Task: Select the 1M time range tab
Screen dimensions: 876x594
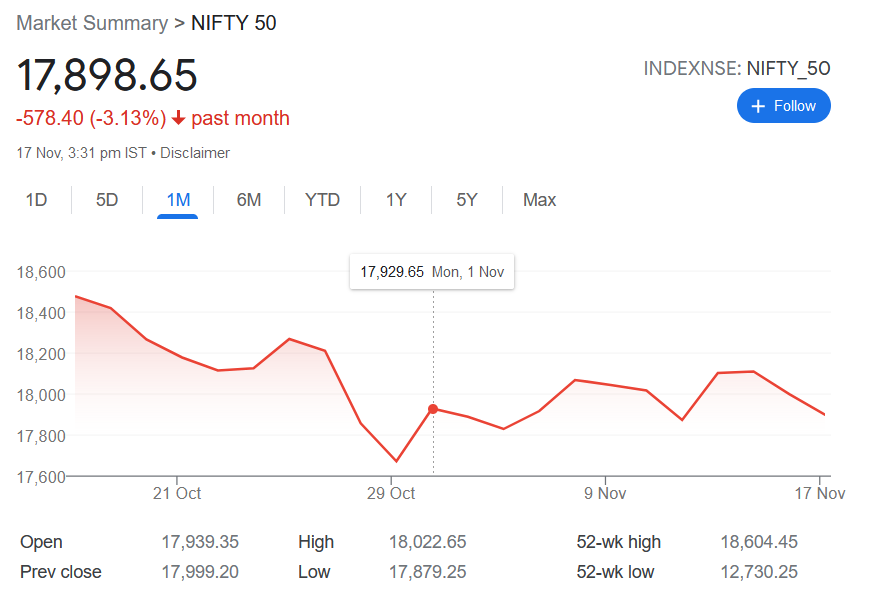Action: click(178, 200)
